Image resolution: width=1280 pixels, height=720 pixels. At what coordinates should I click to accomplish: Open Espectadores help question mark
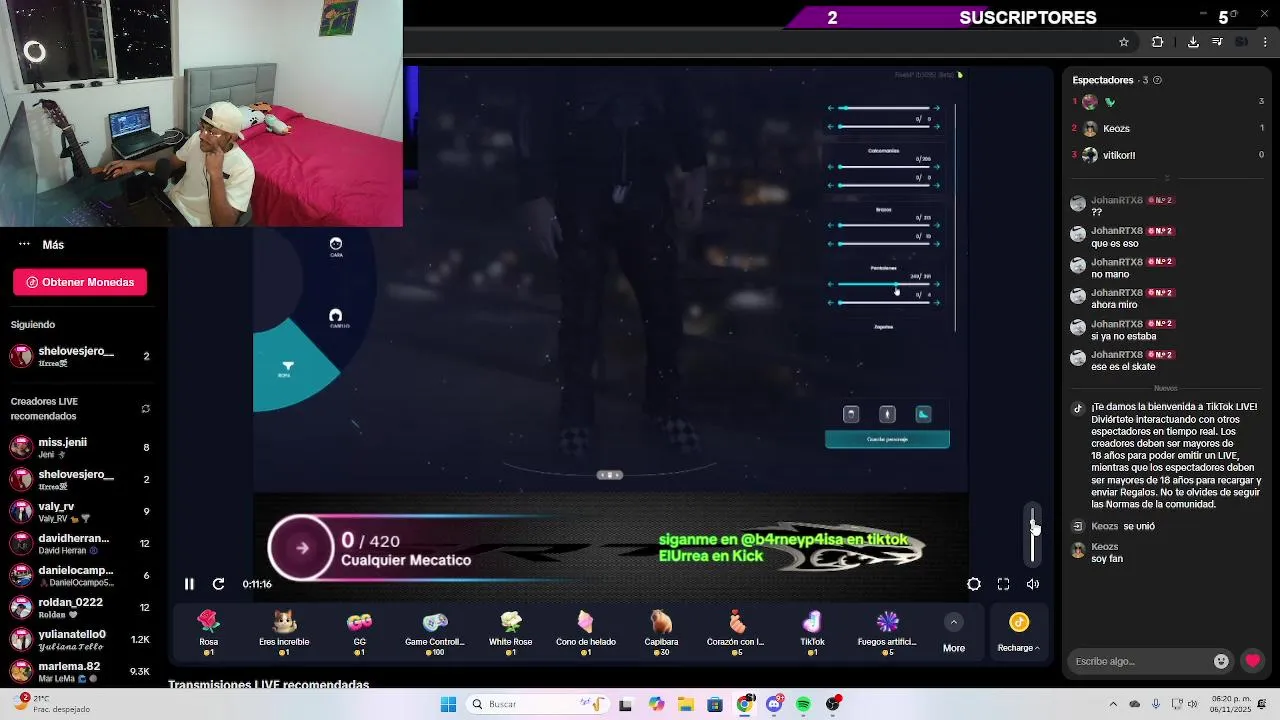1157,80
